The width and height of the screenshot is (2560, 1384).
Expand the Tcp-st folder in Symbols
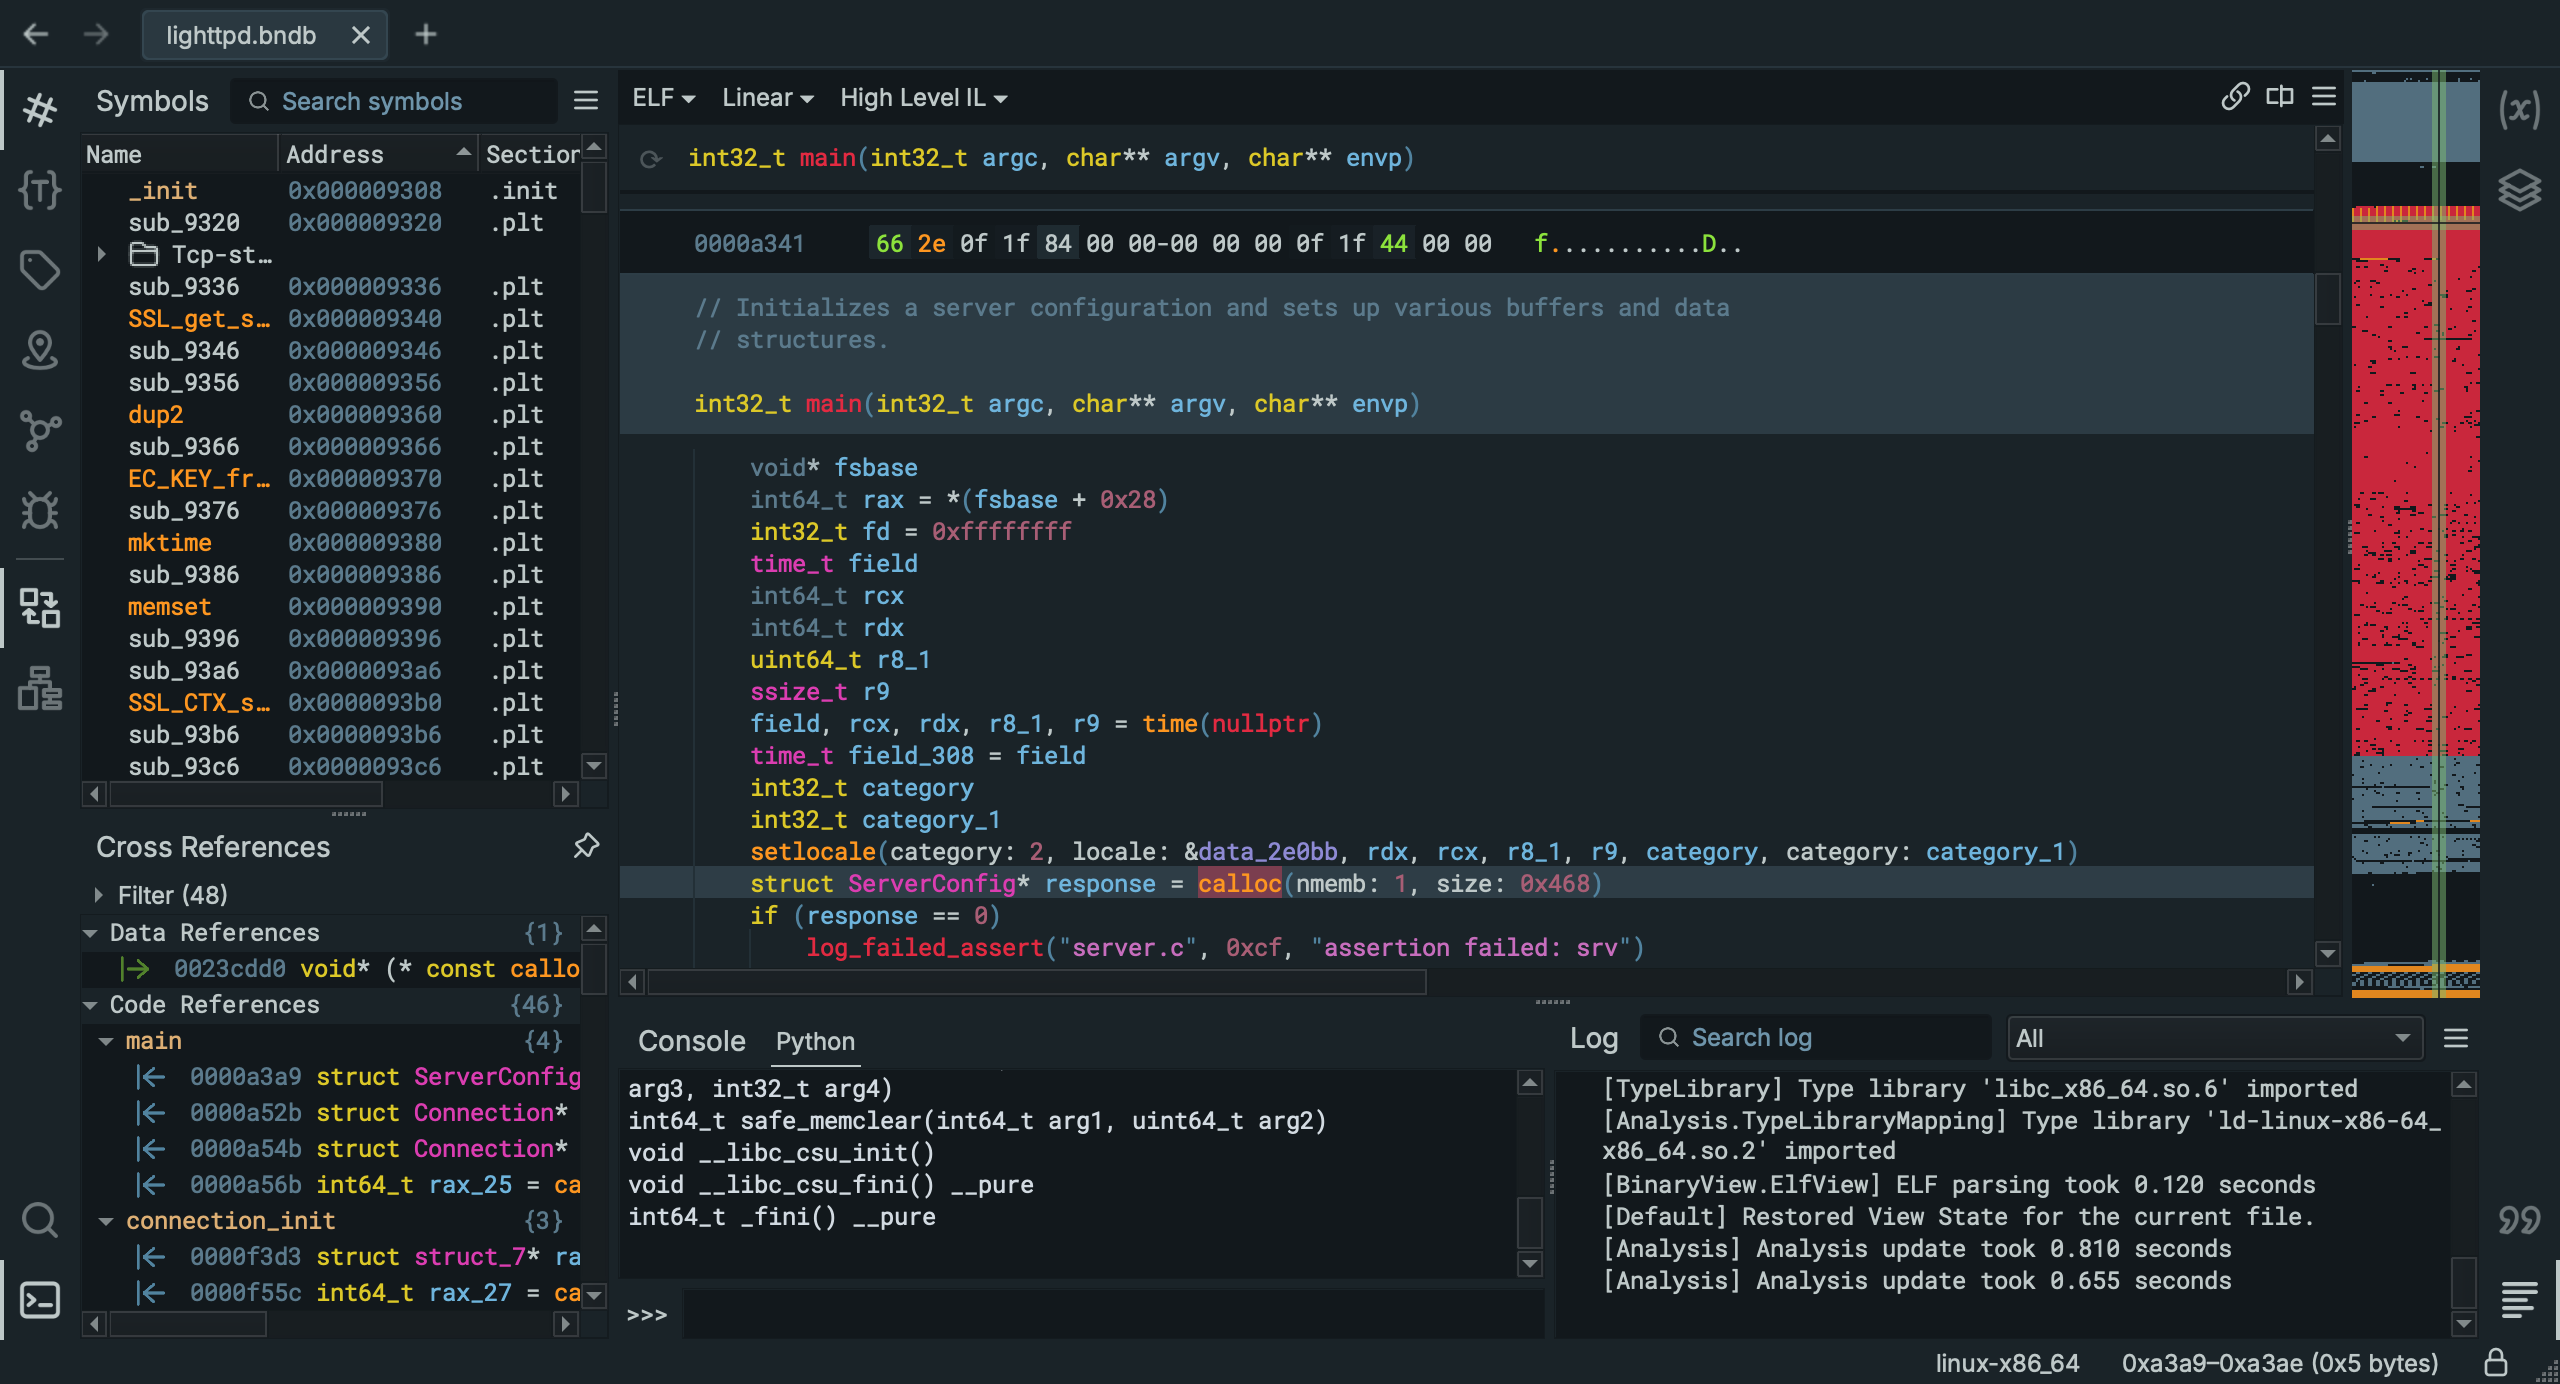coord(101,254)
